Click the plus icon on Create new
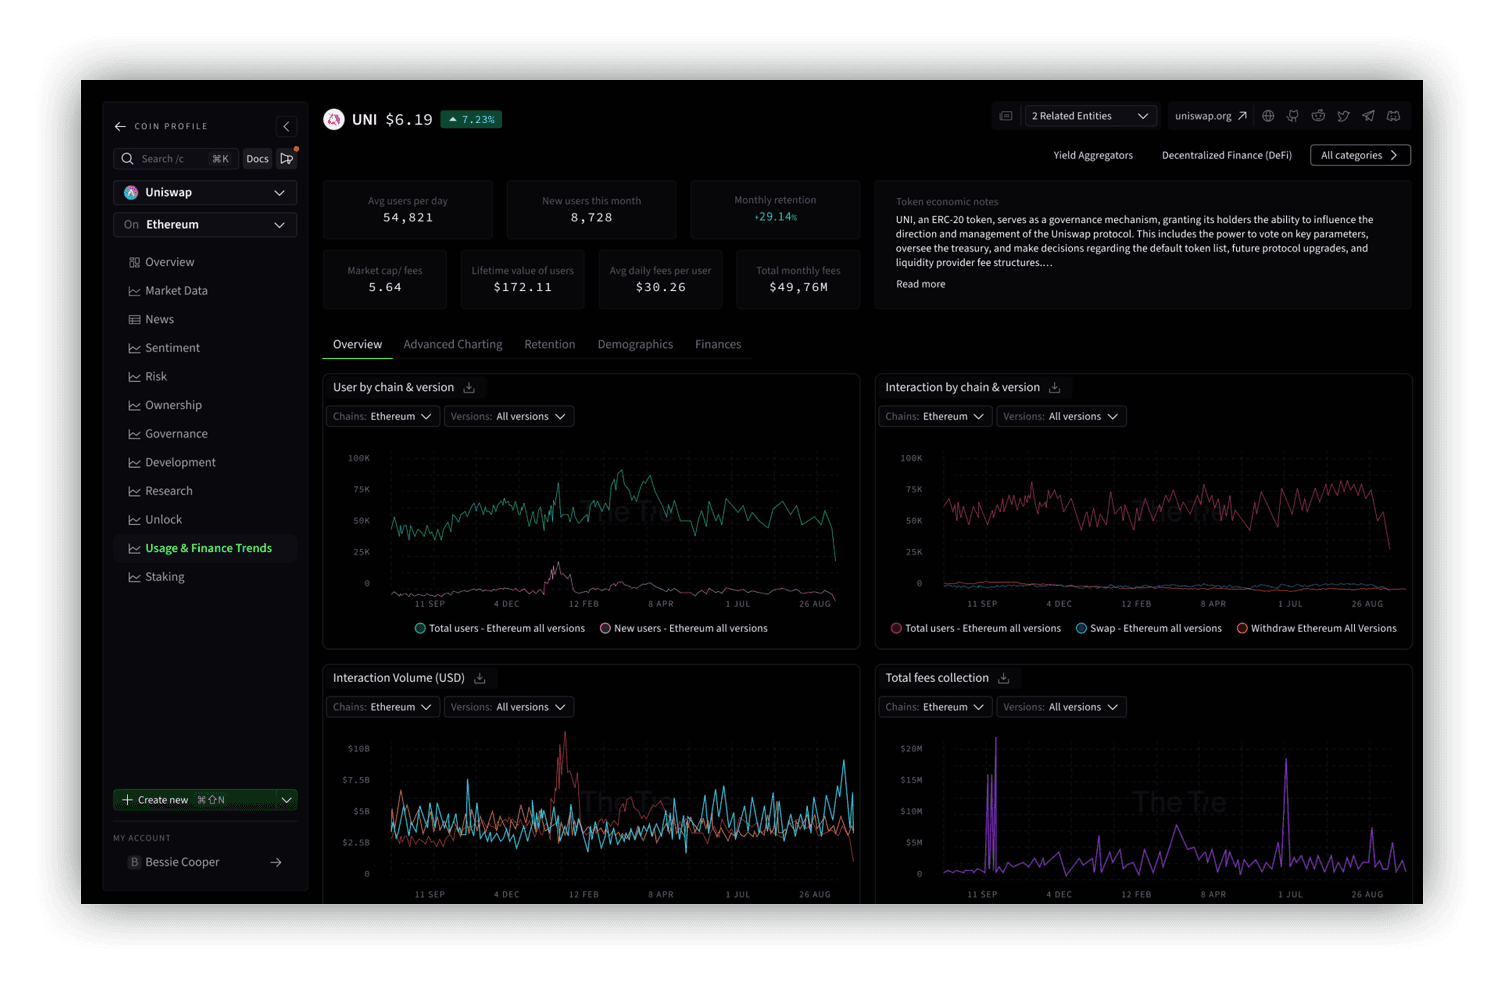The height and width of the screenshot is (985, 1504). [127, 800]
